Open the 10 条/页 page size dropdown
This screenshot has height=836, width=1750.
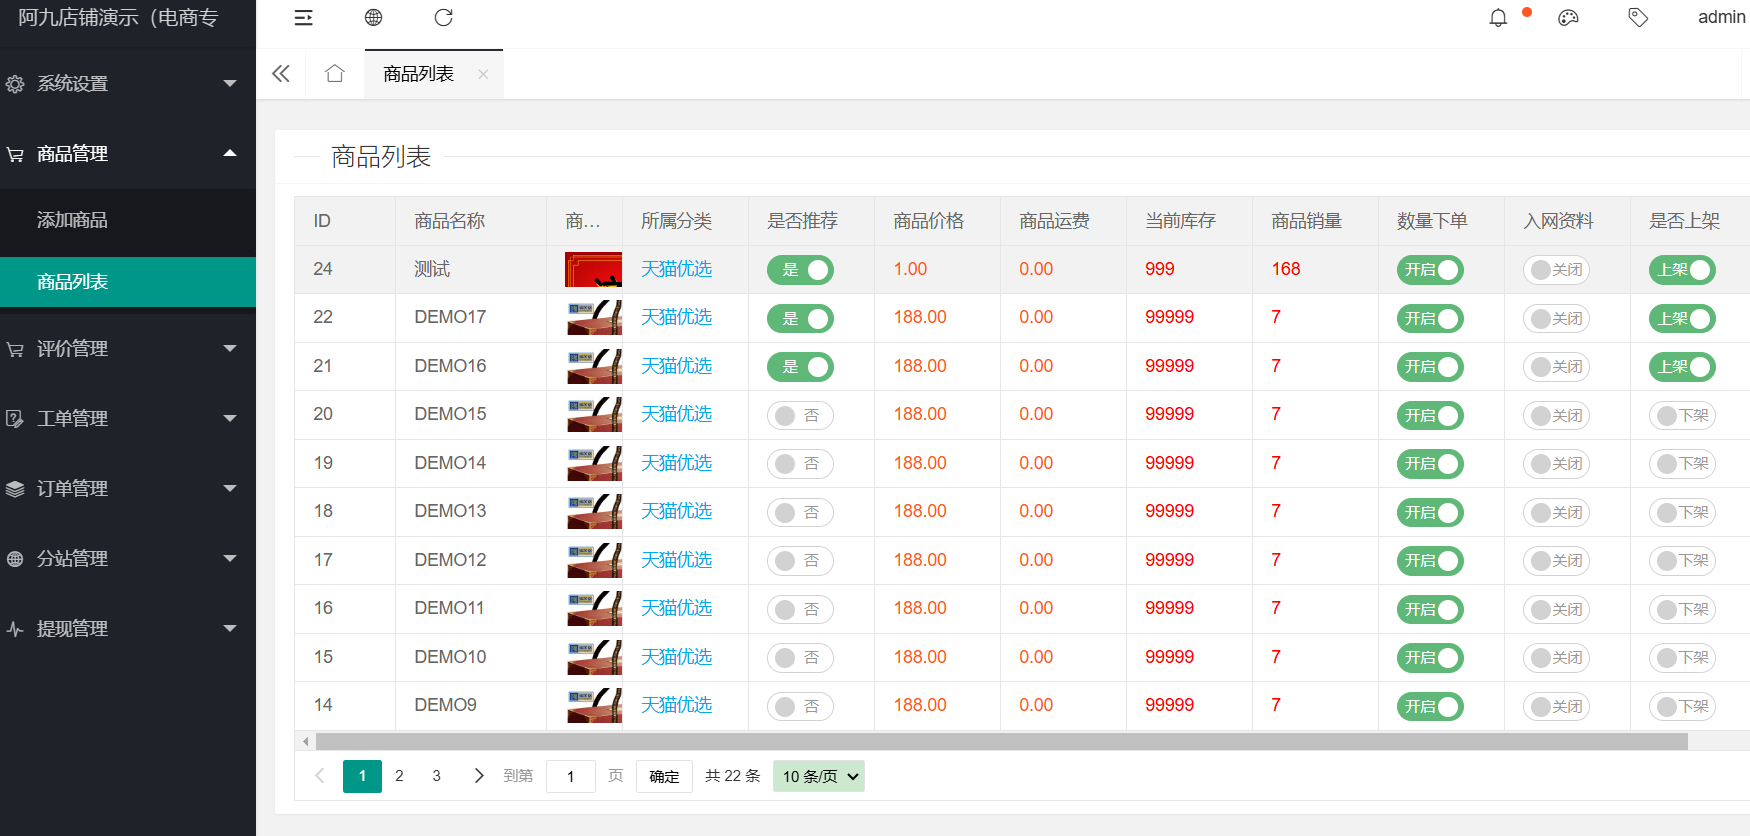[819, 777]
